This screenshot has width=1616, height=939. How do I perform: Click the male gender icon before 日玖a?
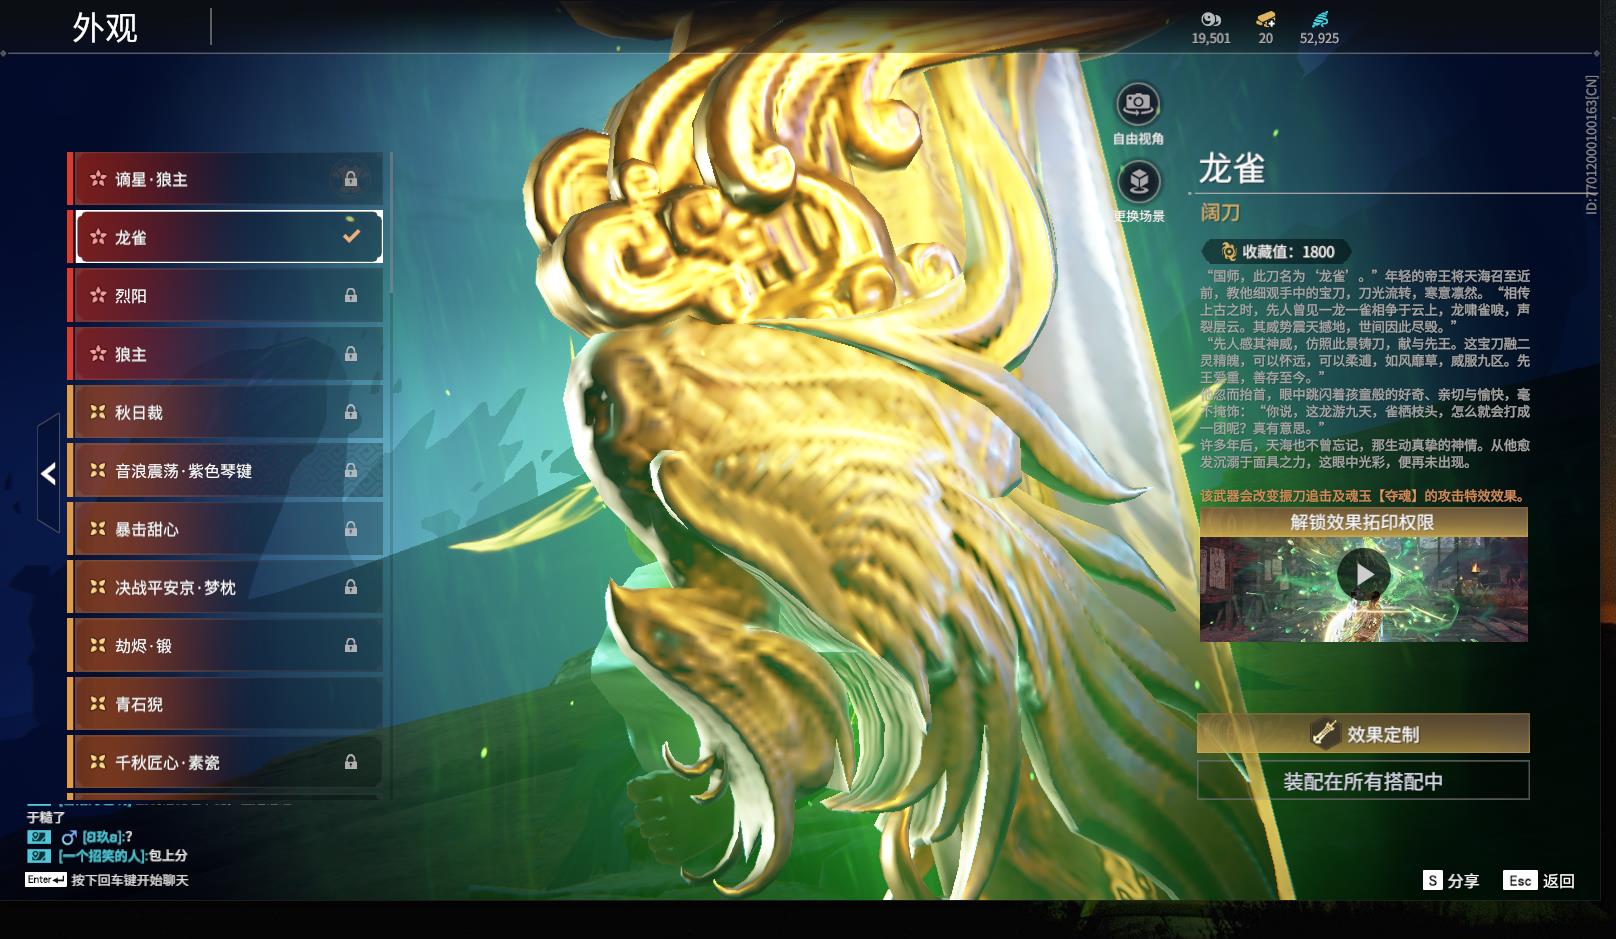tap(69, 837)
